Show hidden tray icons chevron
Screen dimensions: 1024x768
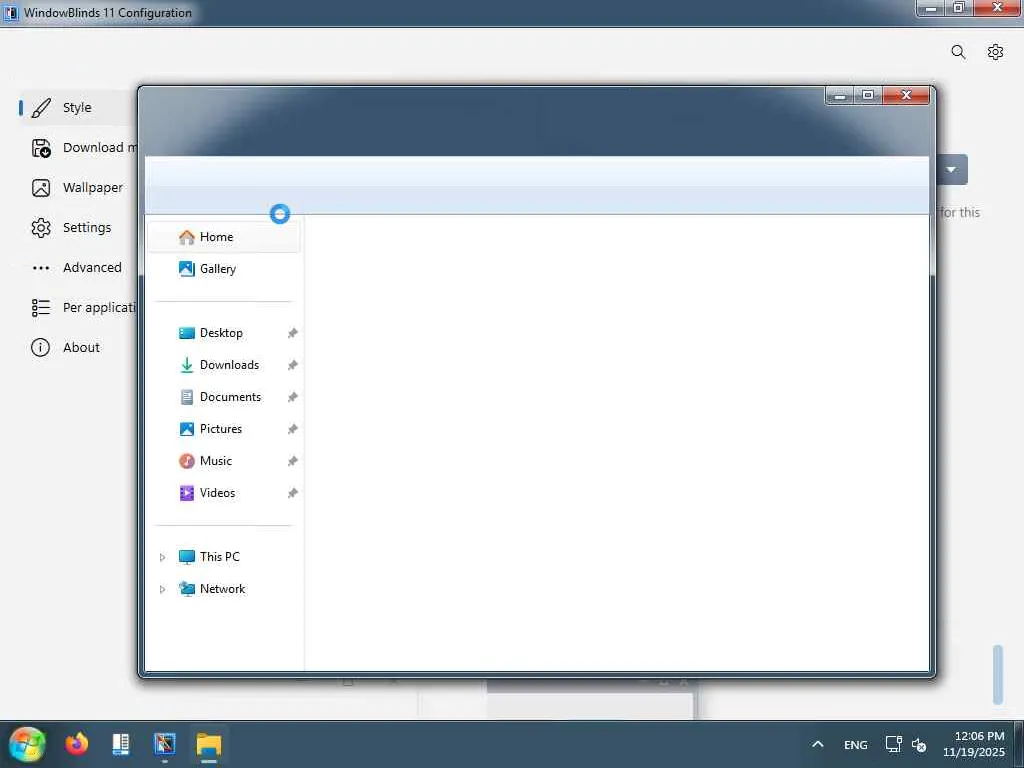[x=818, y=744]
